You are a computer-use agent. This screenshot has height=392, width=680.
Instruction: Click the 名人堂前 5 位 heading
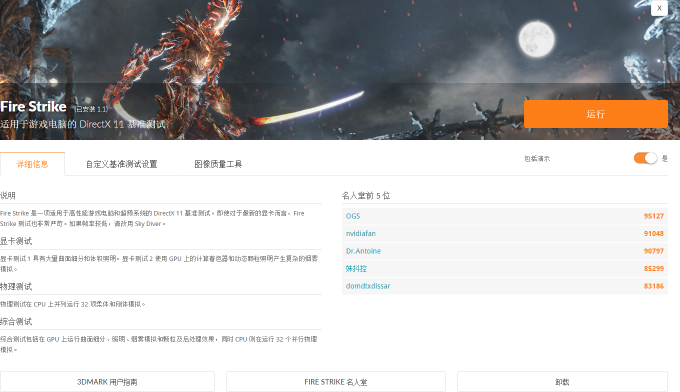point(366,196)
